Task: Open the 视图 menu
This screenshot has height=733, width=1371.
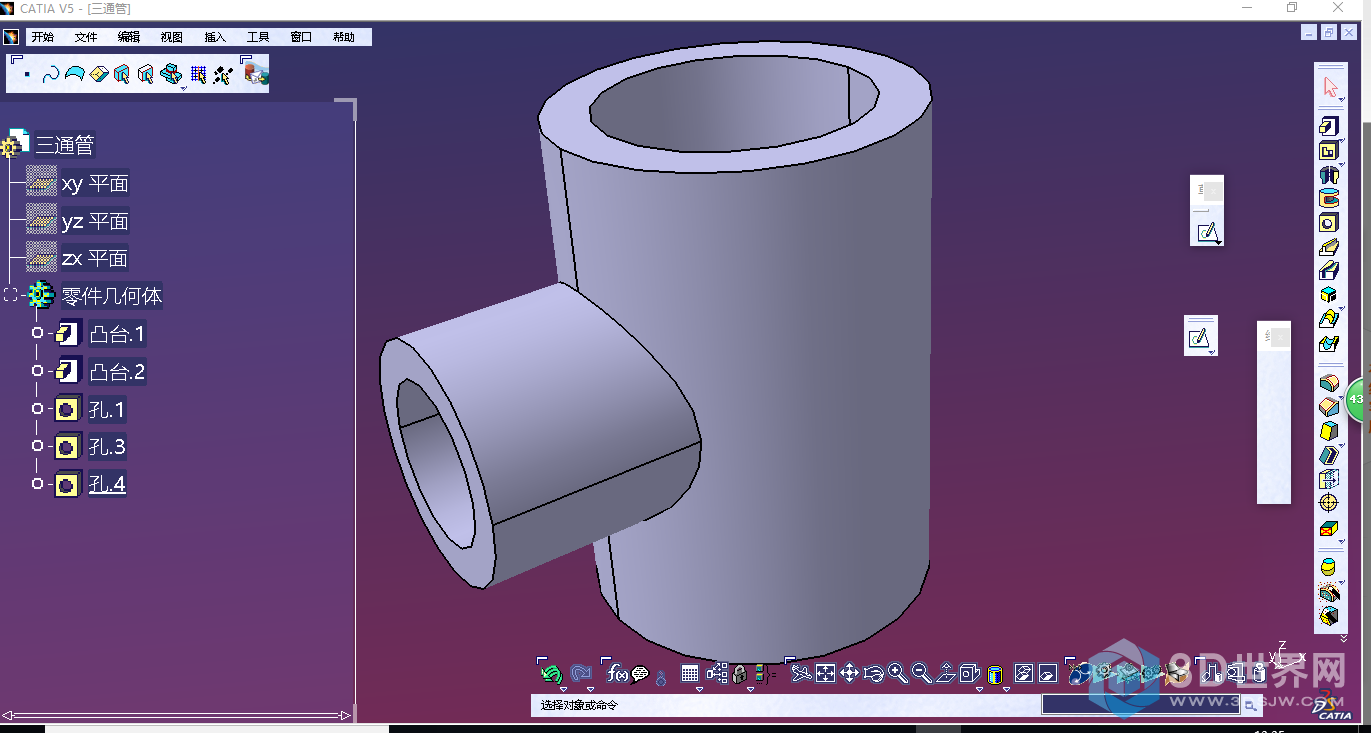Action: coord(172,37)
